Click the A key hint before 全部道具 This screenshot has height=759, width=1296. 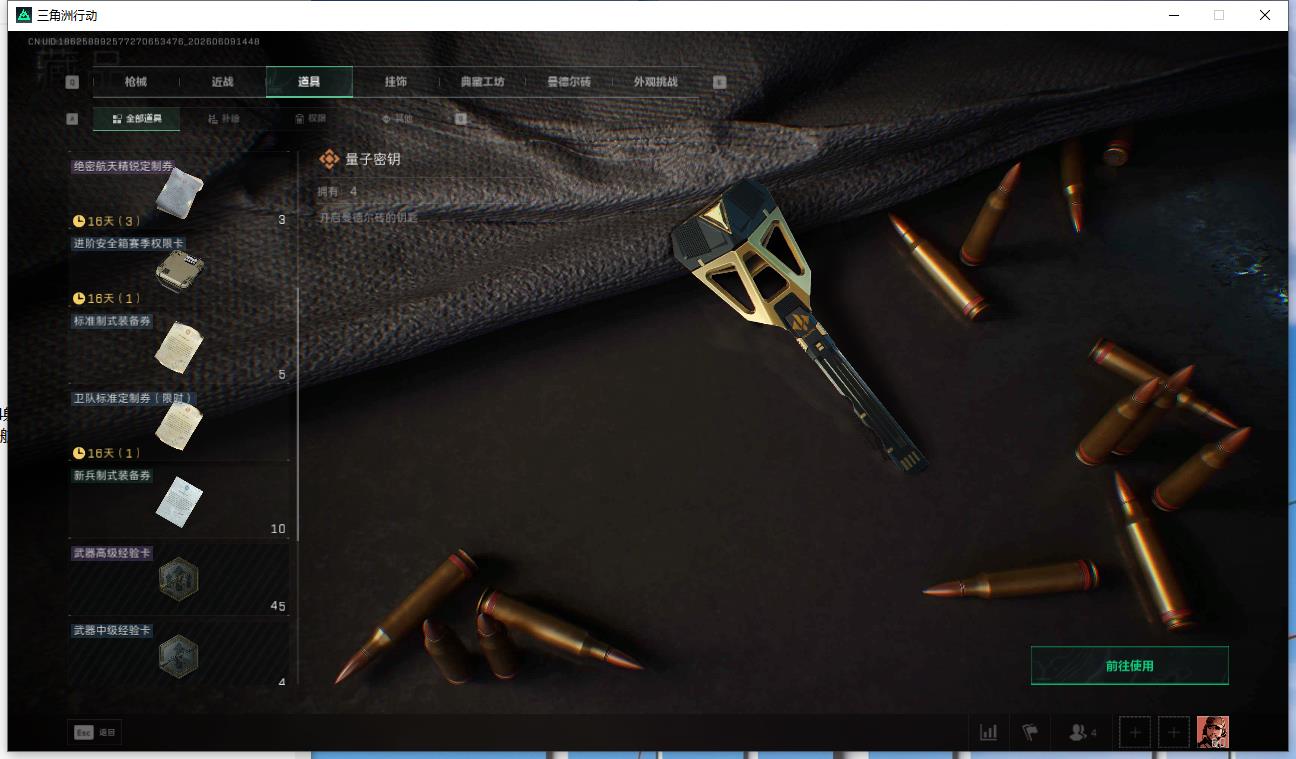click(x=72, y=119)
